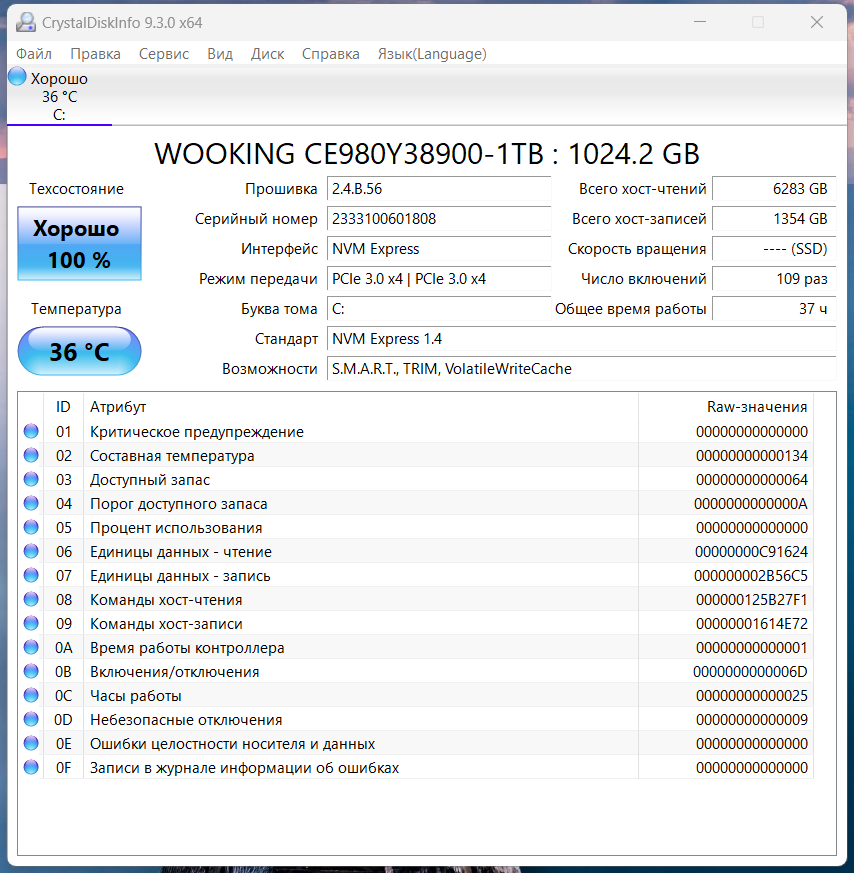Image resolution: width=854 pixels, height=873 pixels.
Task: Open the Правка menu
Action: pos(95,54)
